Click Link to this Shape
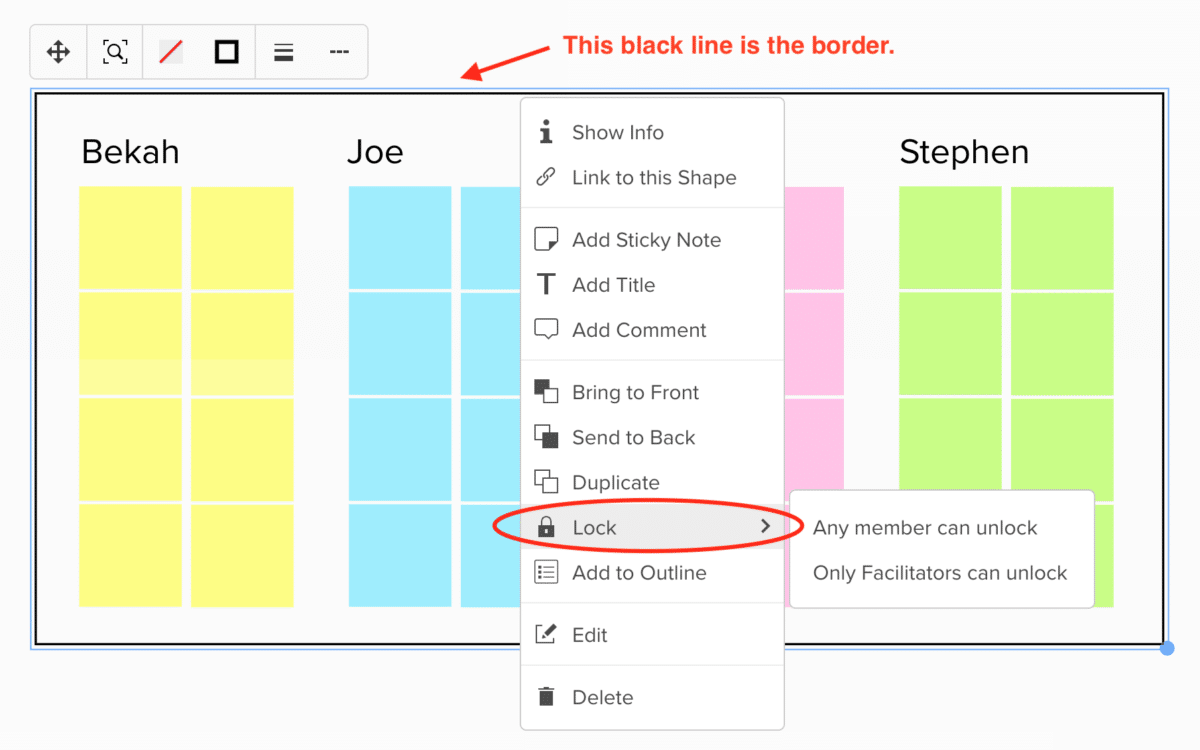 654,177
